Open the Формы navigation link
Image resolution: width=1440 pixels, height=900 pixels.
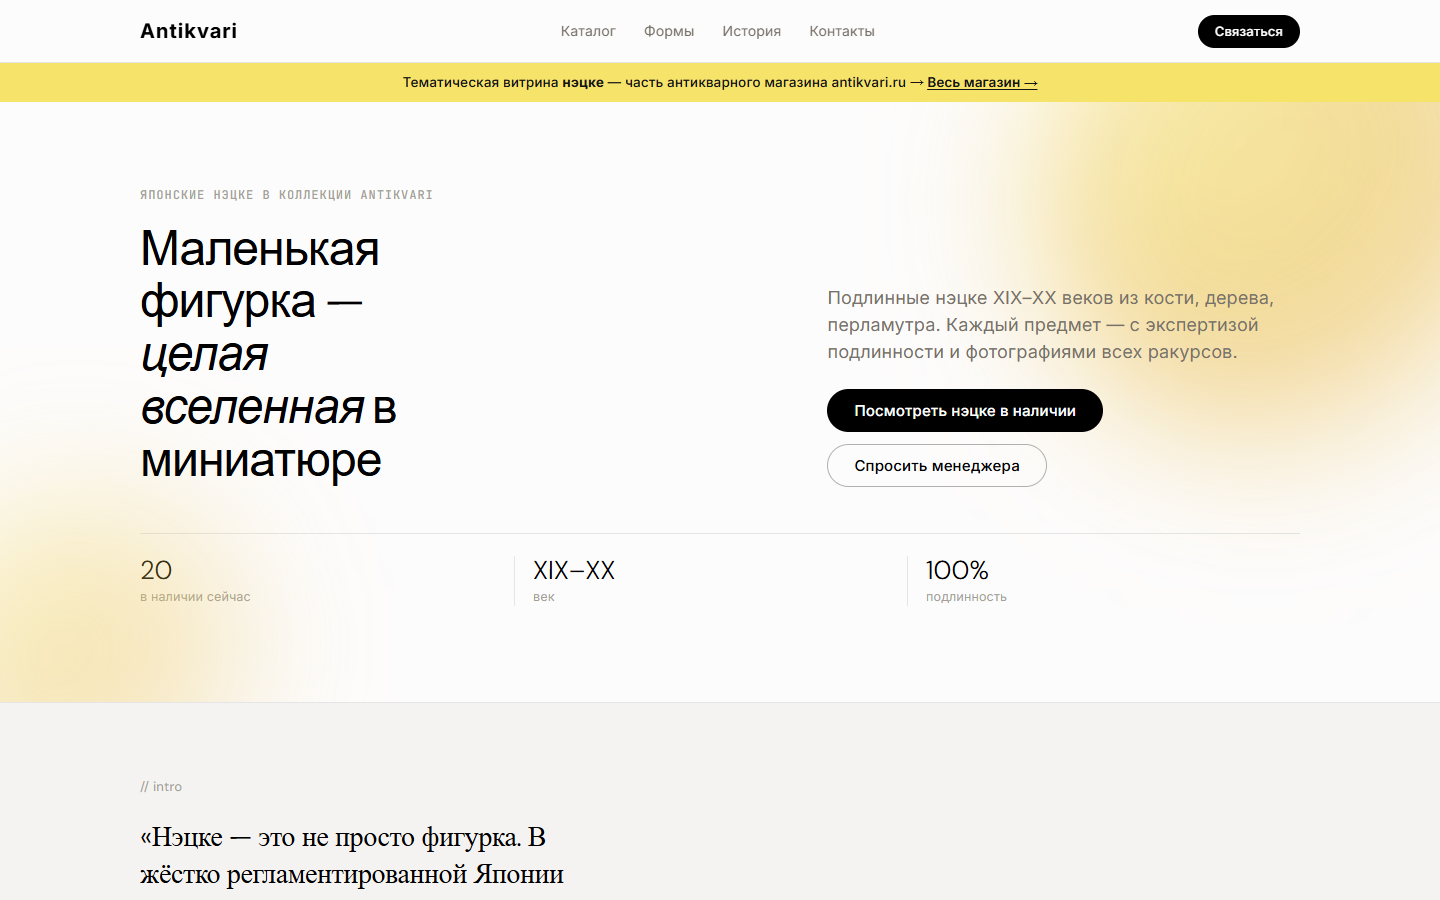(669, 31)
